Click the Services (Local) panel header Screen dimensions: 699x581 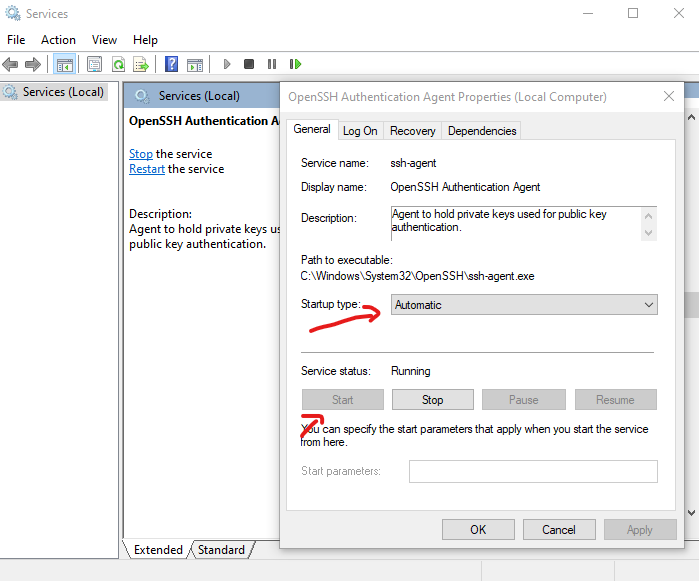coord(199,96)
